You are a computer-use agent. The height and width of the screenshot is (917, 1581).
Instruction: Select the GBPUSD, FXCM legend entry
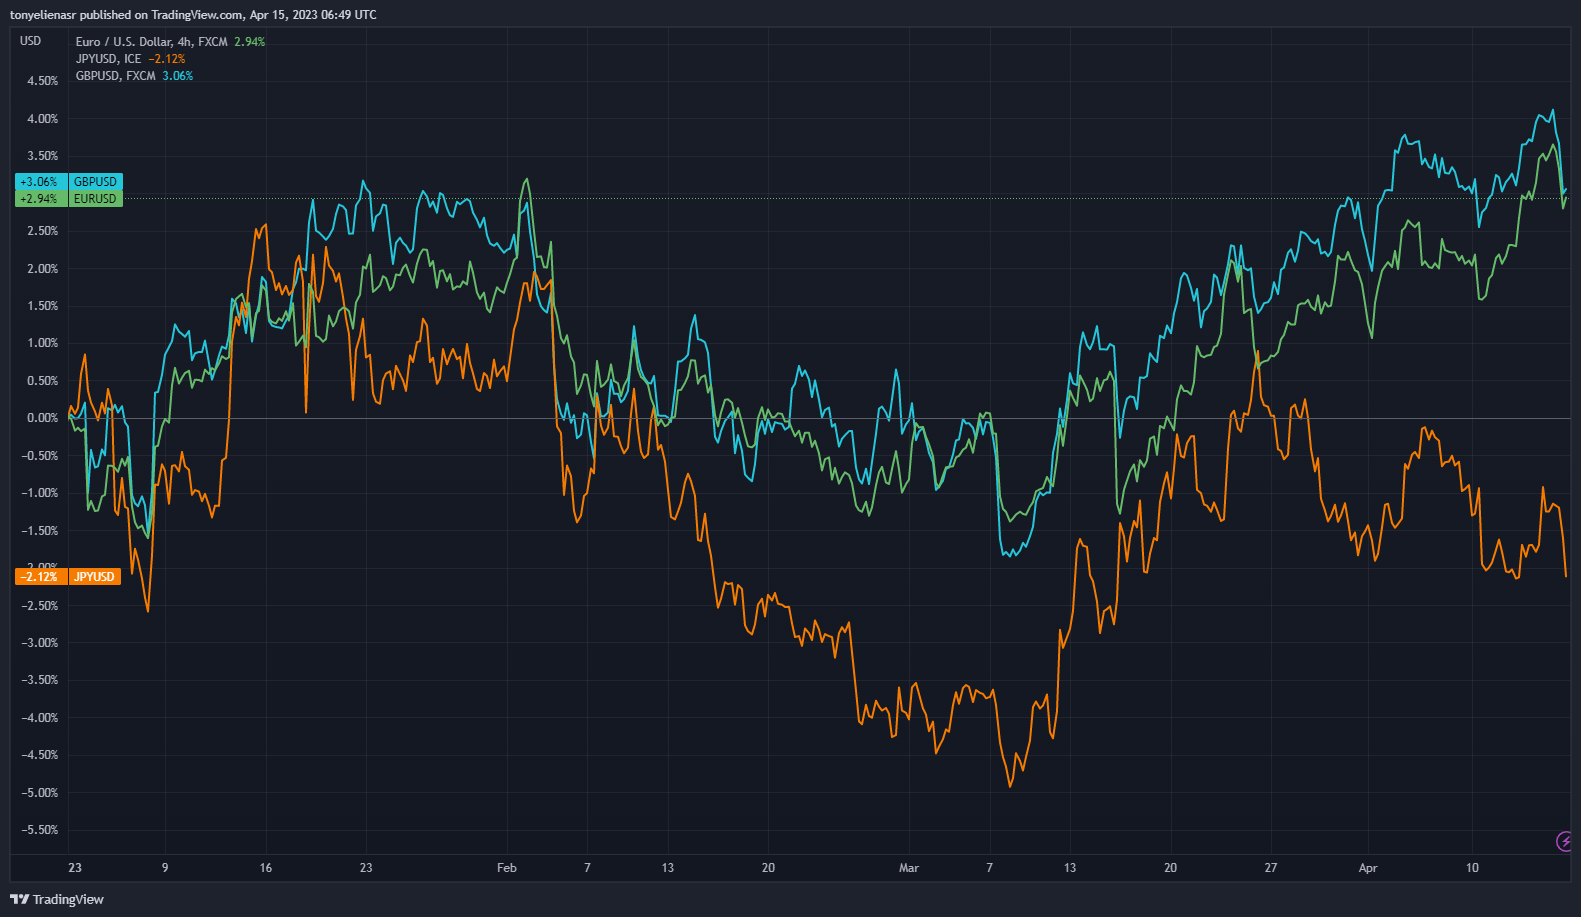(x=116, y=76)
